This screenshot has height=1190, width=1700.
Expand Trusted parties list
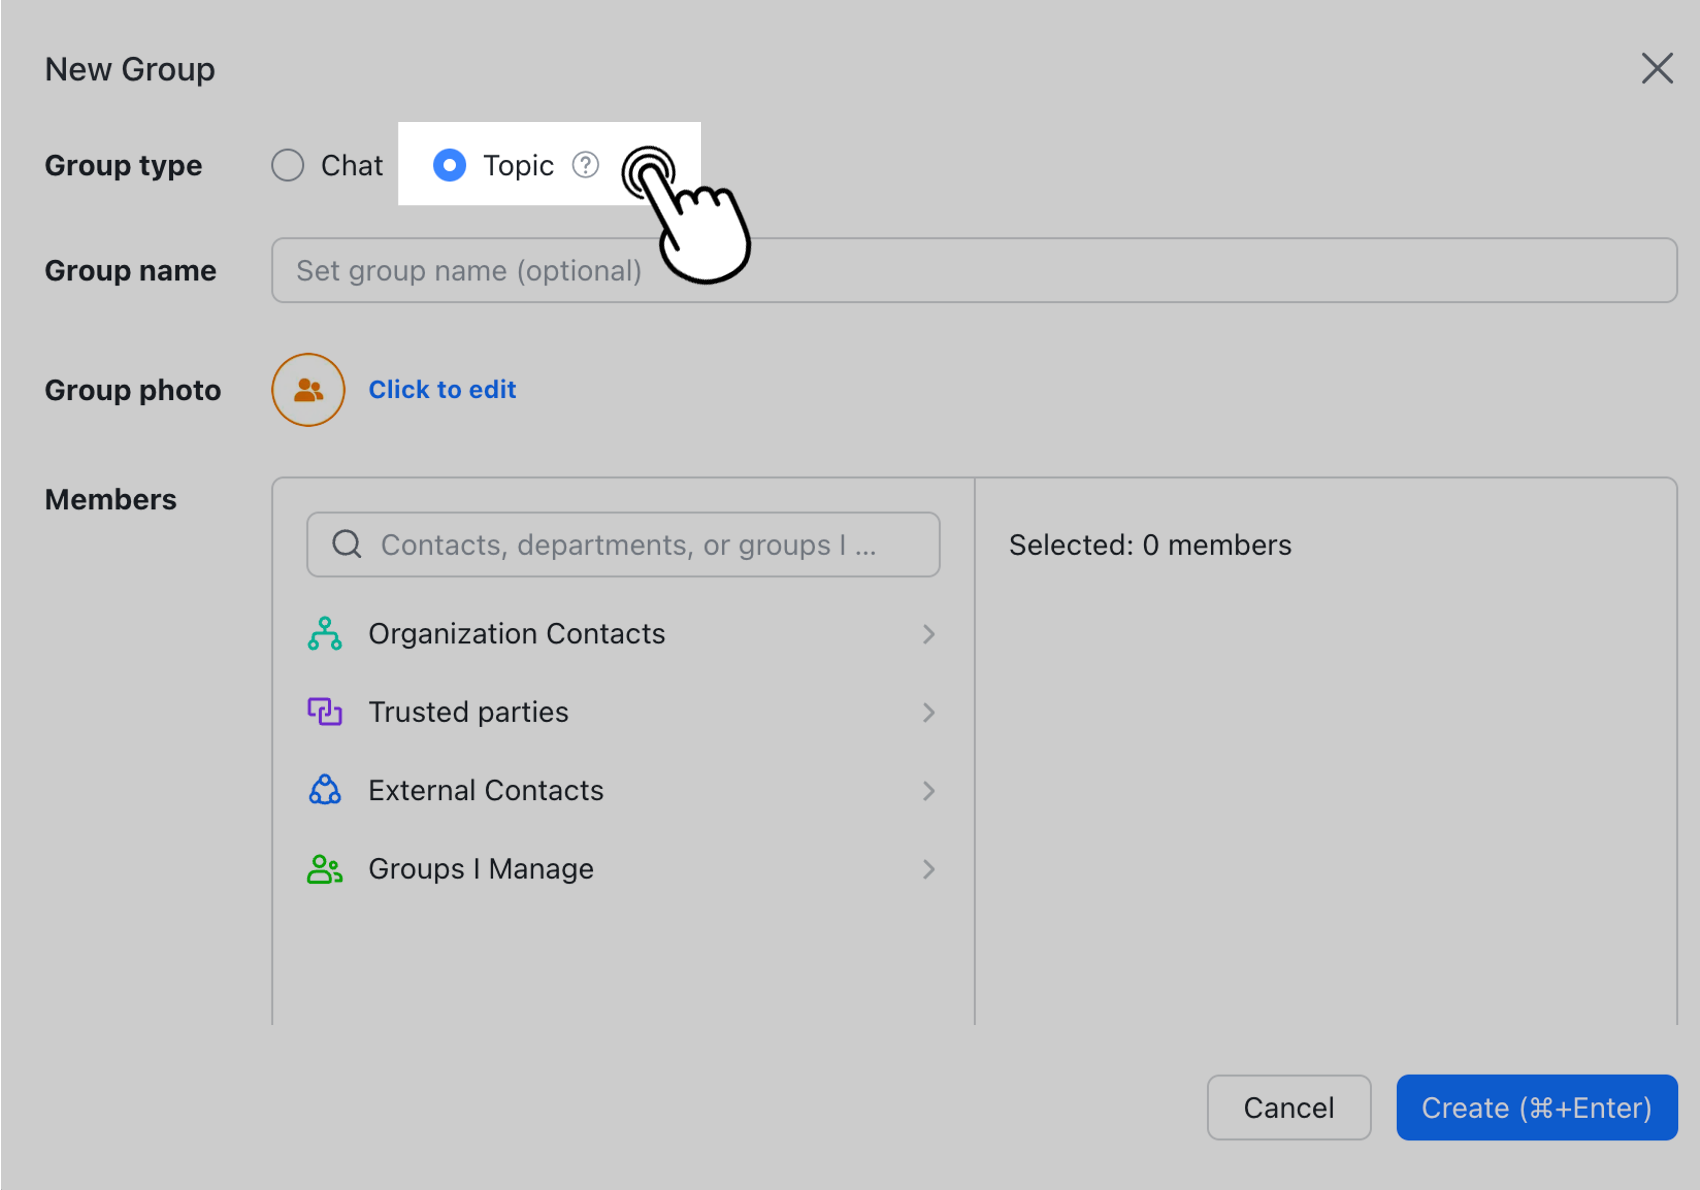click(930, 712)
